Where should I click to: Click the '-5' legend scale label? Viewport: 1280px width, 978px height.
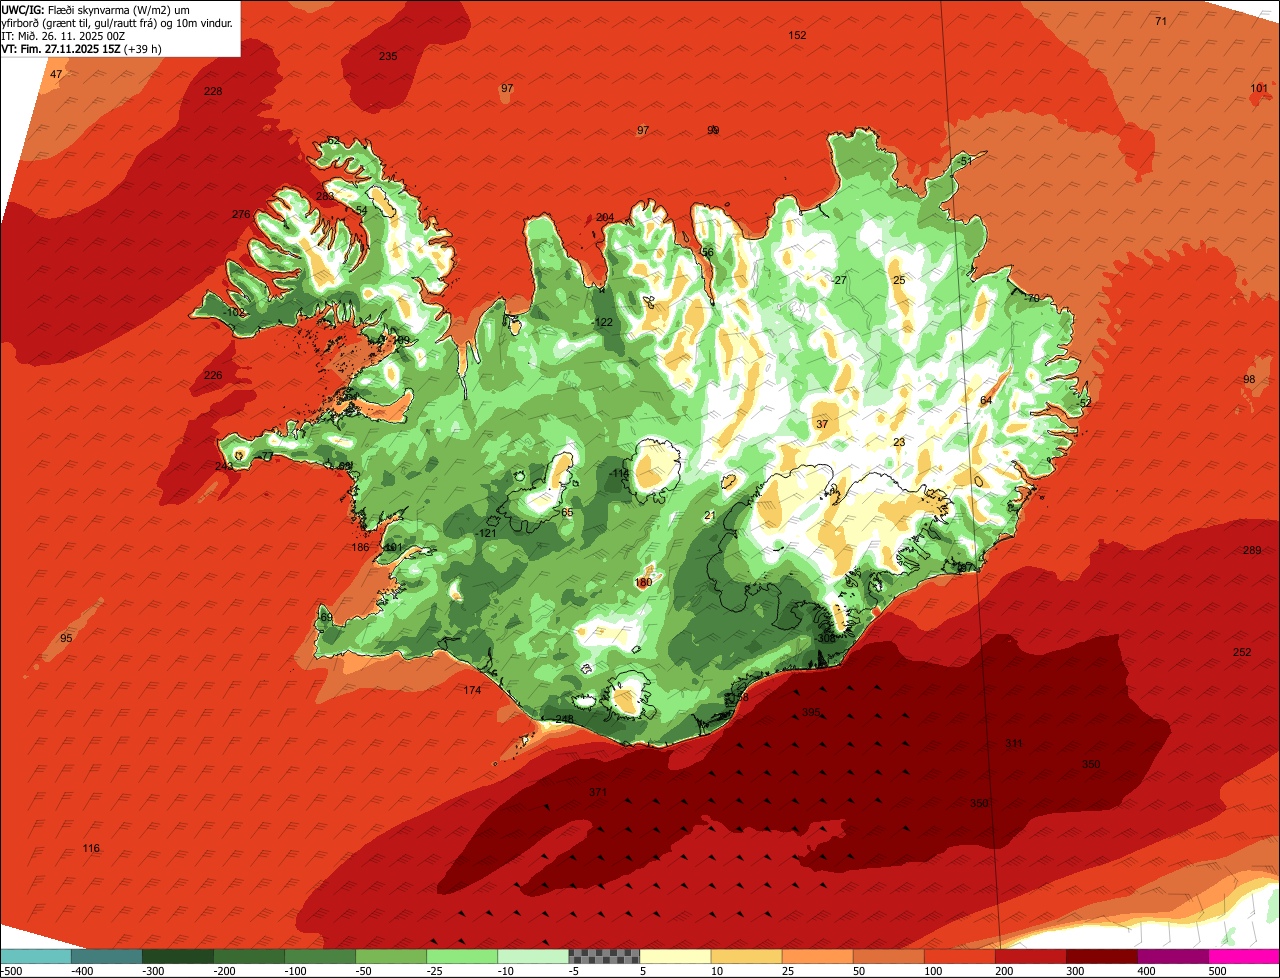(574, 971)
